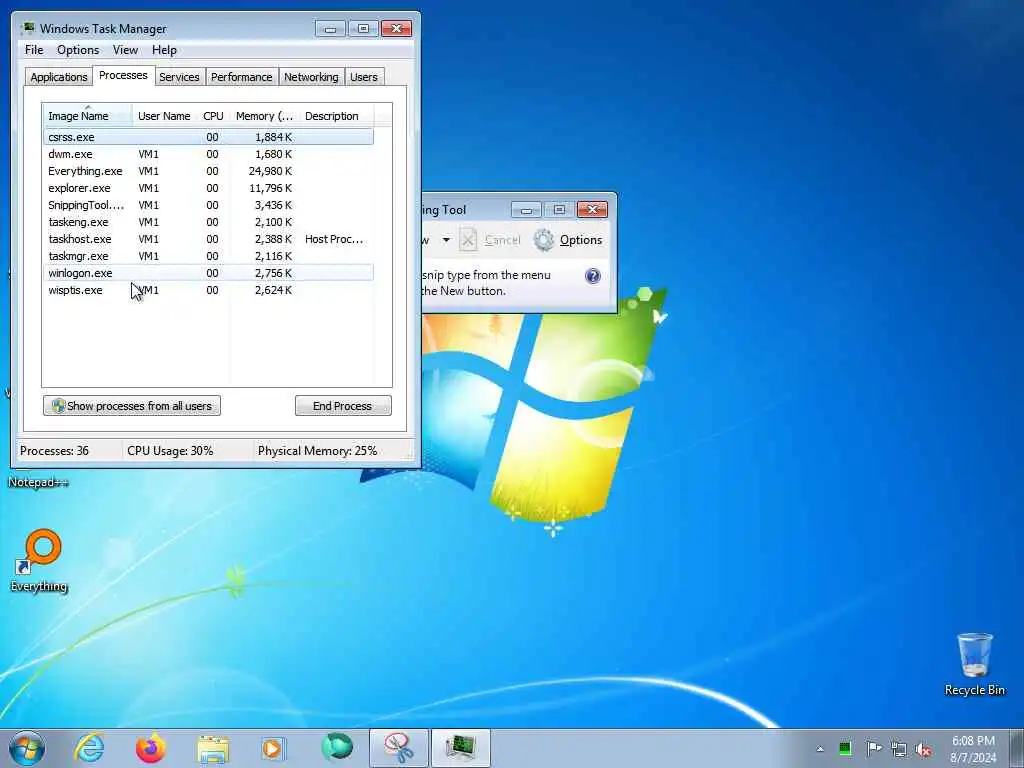This screenshot has height=768, width=1024.
Task: Click Host Proc... description cell
Action: [x=334, y=239]
